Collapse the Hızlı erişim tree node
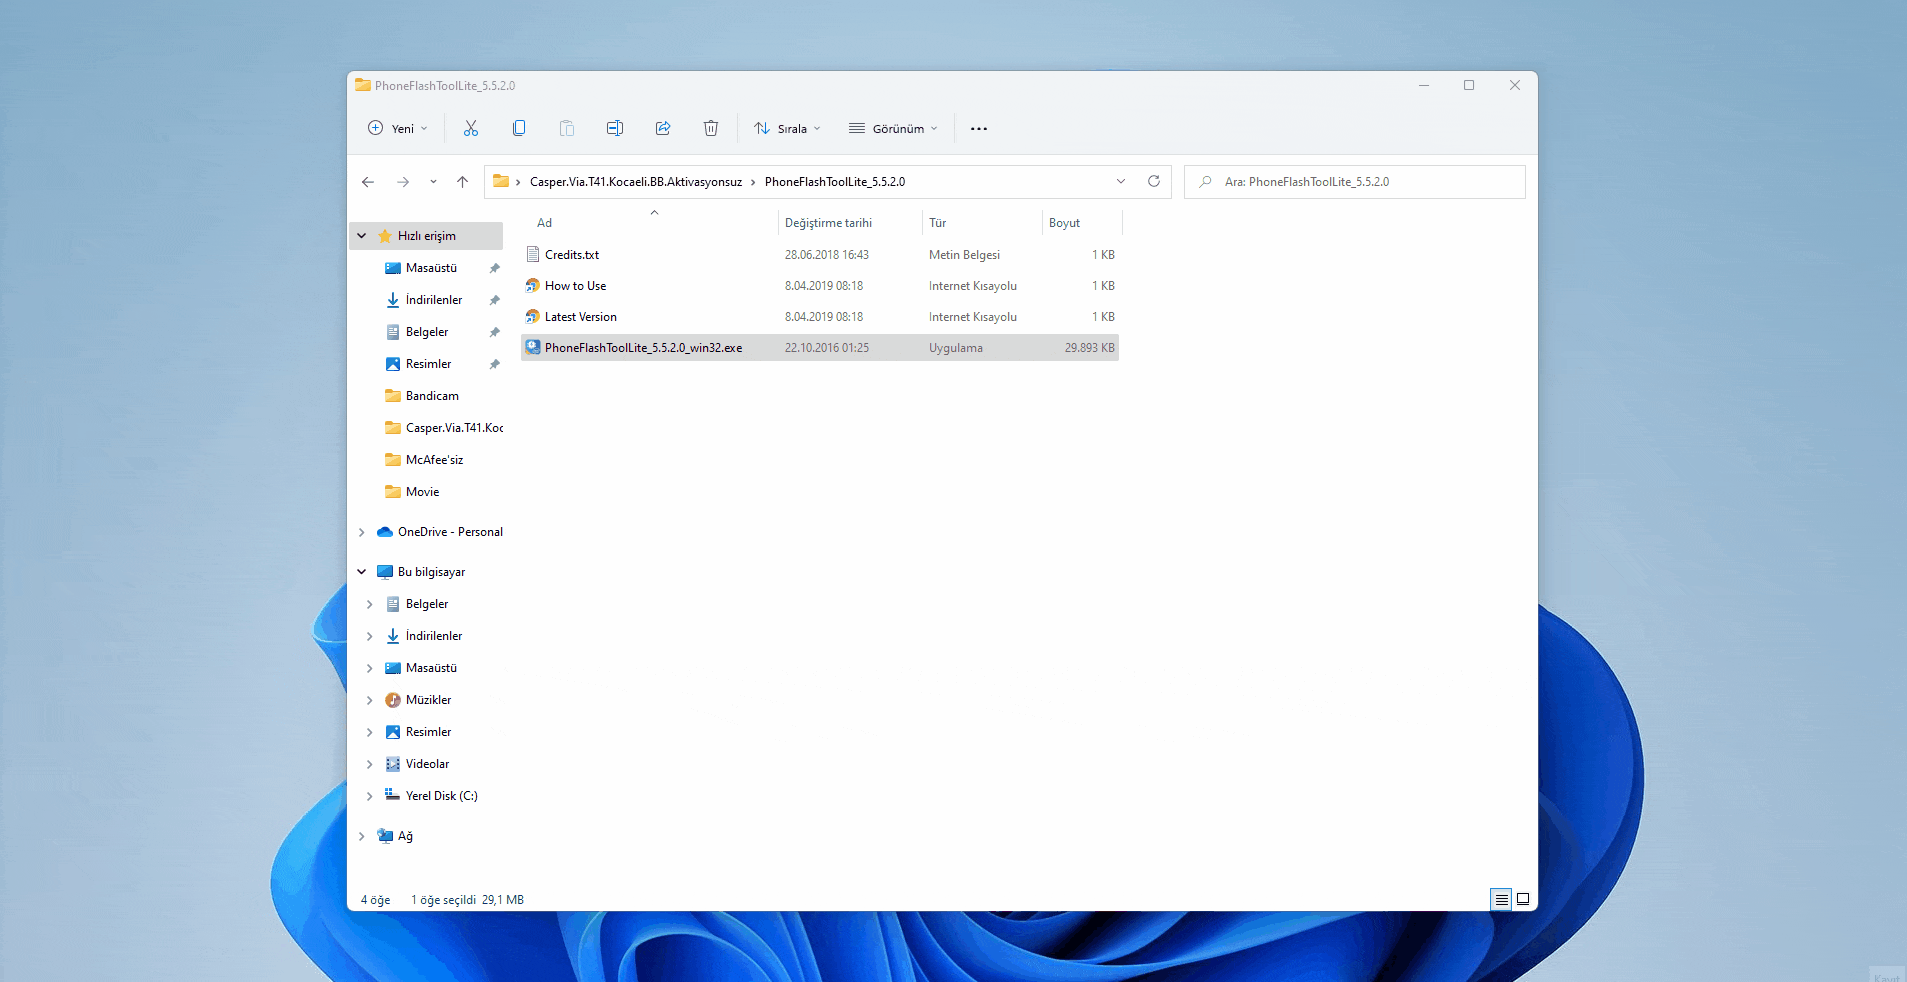This screenshot has width=1907, height=982. [362, 236]
